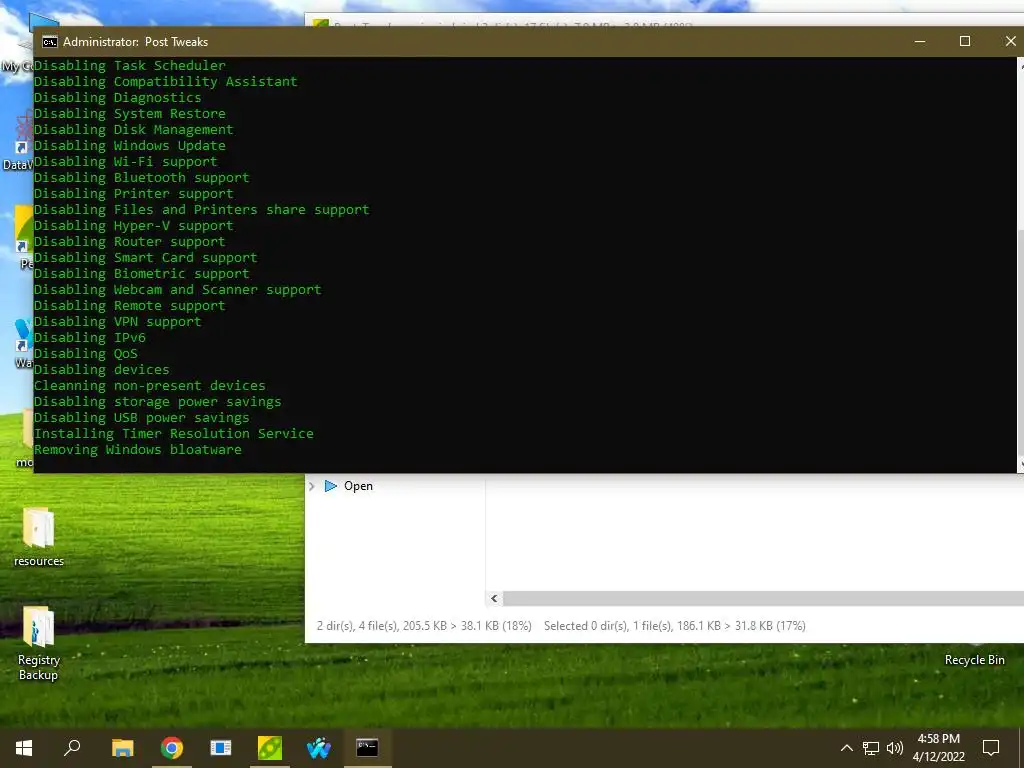The image size is (1024, 768).
Task: Click 'Administrator: Post Tweaks' window title
Action: tap(135, 42)
